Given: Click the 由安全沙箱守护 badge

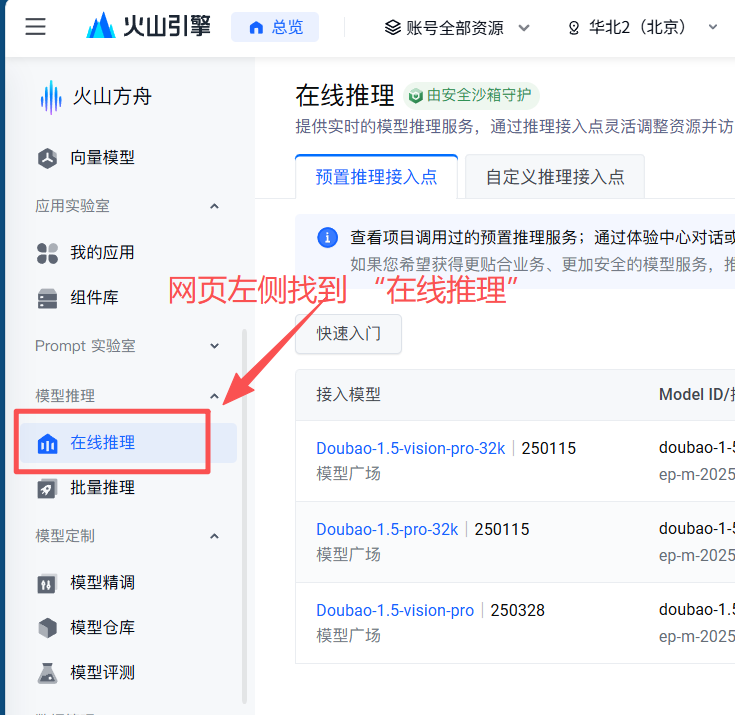Looking at the screenshot, I should tap(471, 96).
